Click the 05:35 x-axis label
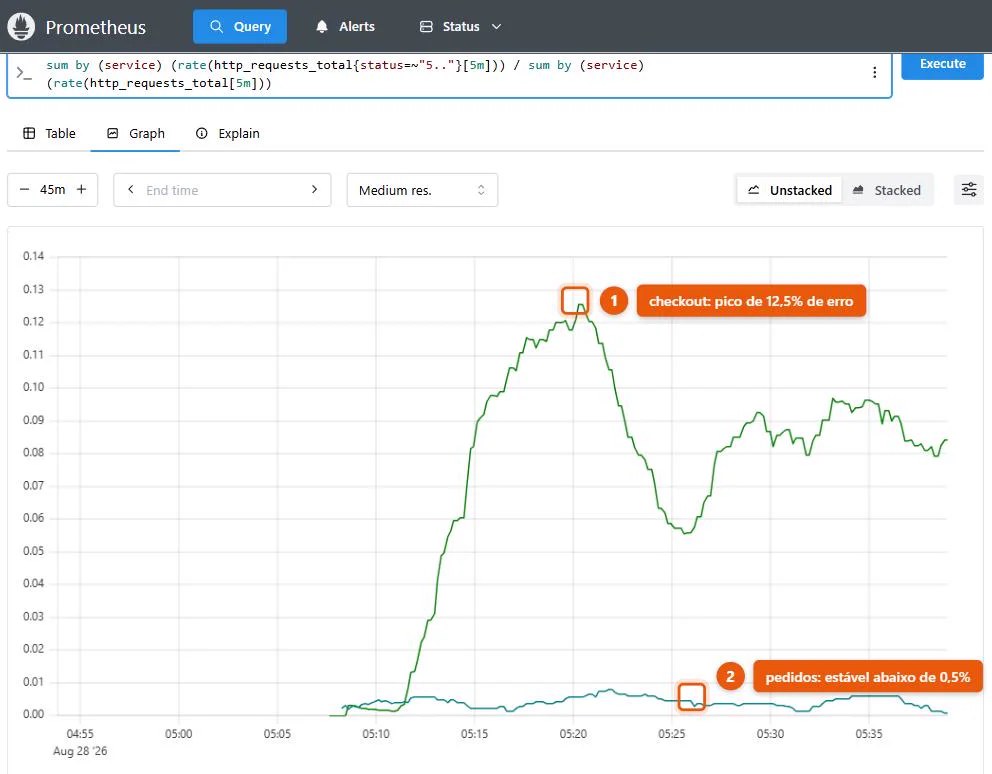Viewport: 992px width, 774px height. (x=869, y=733)
